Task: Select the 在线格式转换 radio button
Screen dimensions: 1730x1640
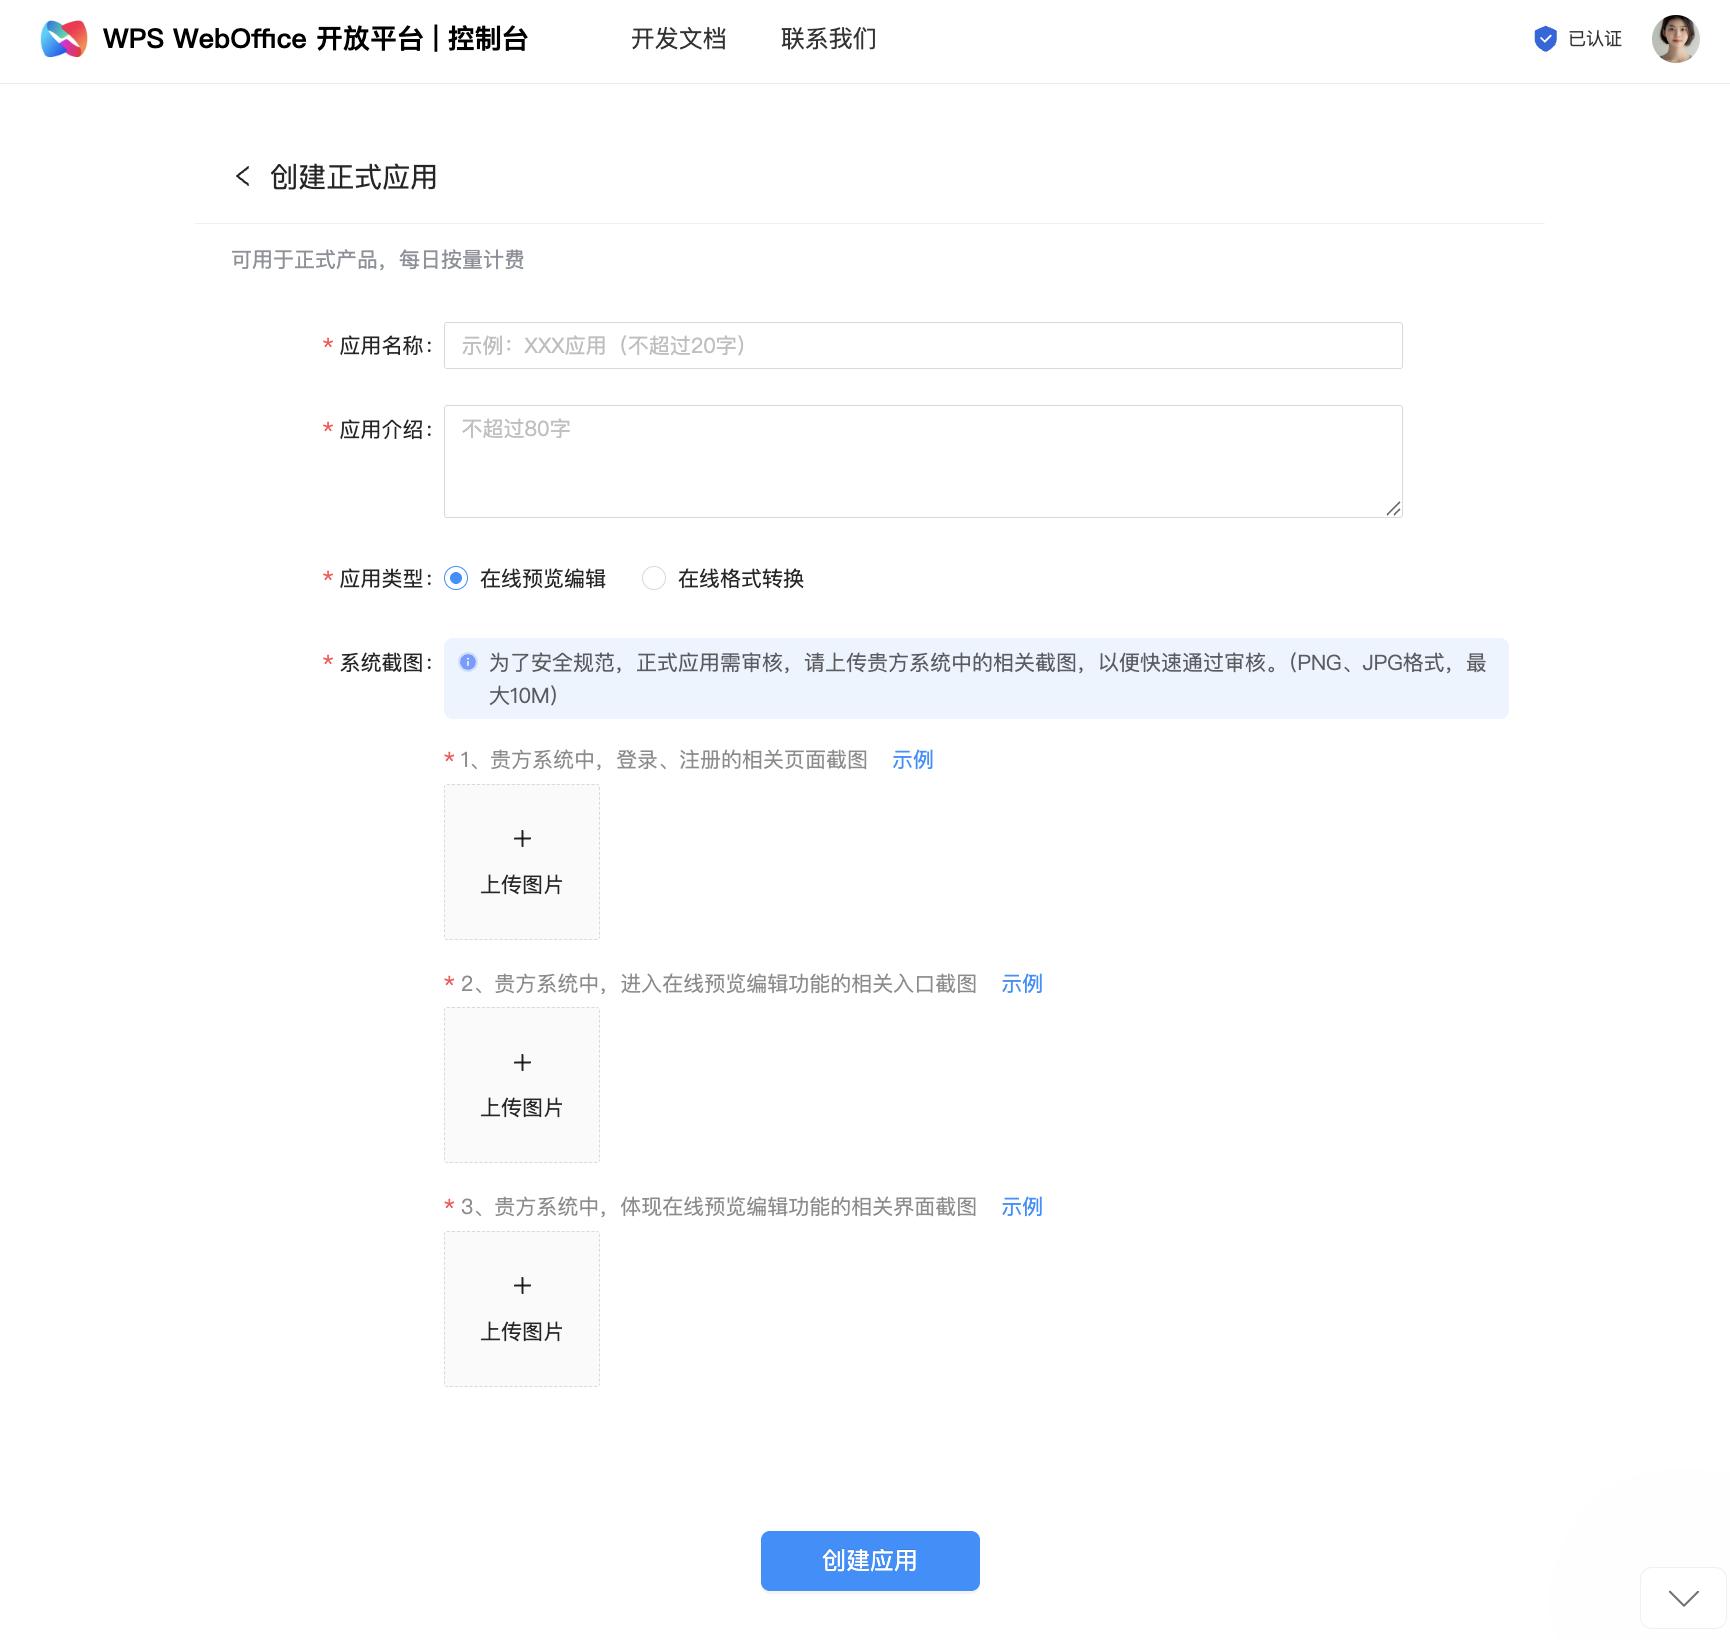Action: [x=654, y=579]
